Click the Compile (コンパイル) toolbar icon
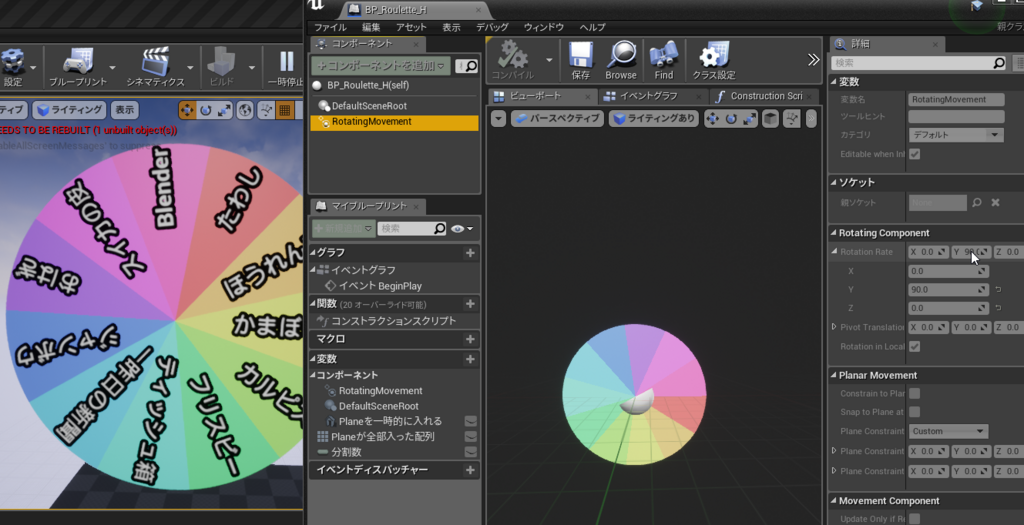The width and height of the screenshot is (1024, 525). click(x=513, y=56)
